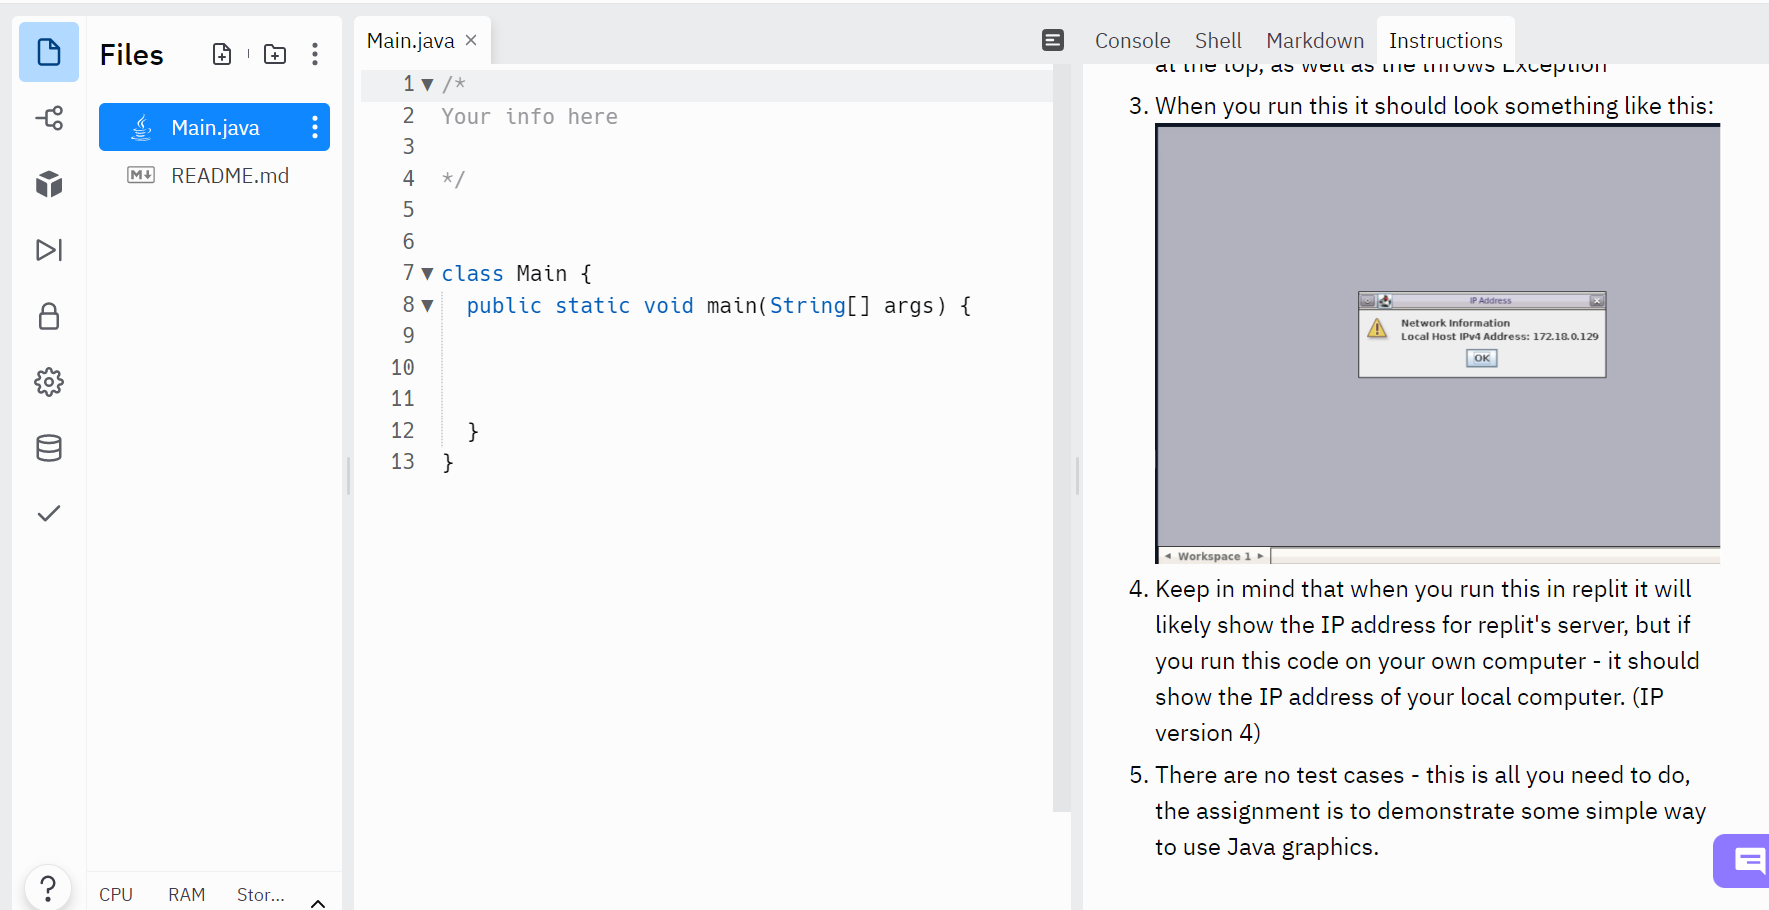Viewport: 1769px width, 910px height.
Task: Click line number 10 in the gutter
Action: (x=402, y=368)
